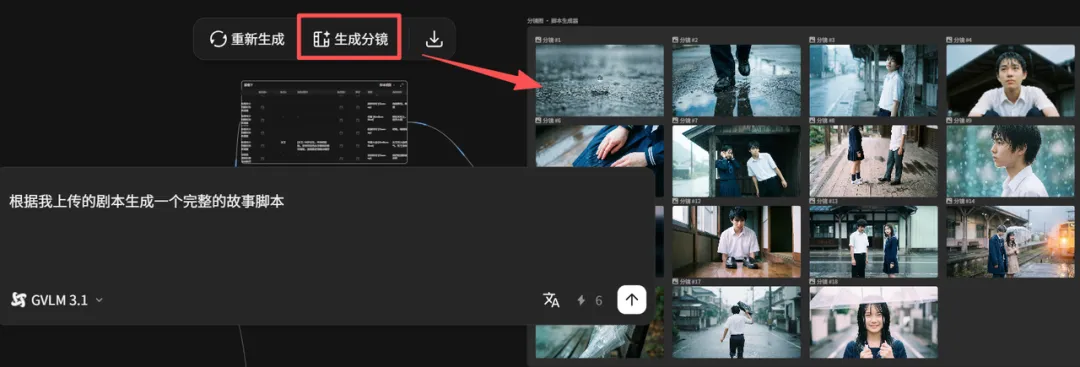Select storyboard 分镜 #18 girl under umbrella thumbnail
The width and height of the screenshot is (1080, 367).
tap(873, 322)
